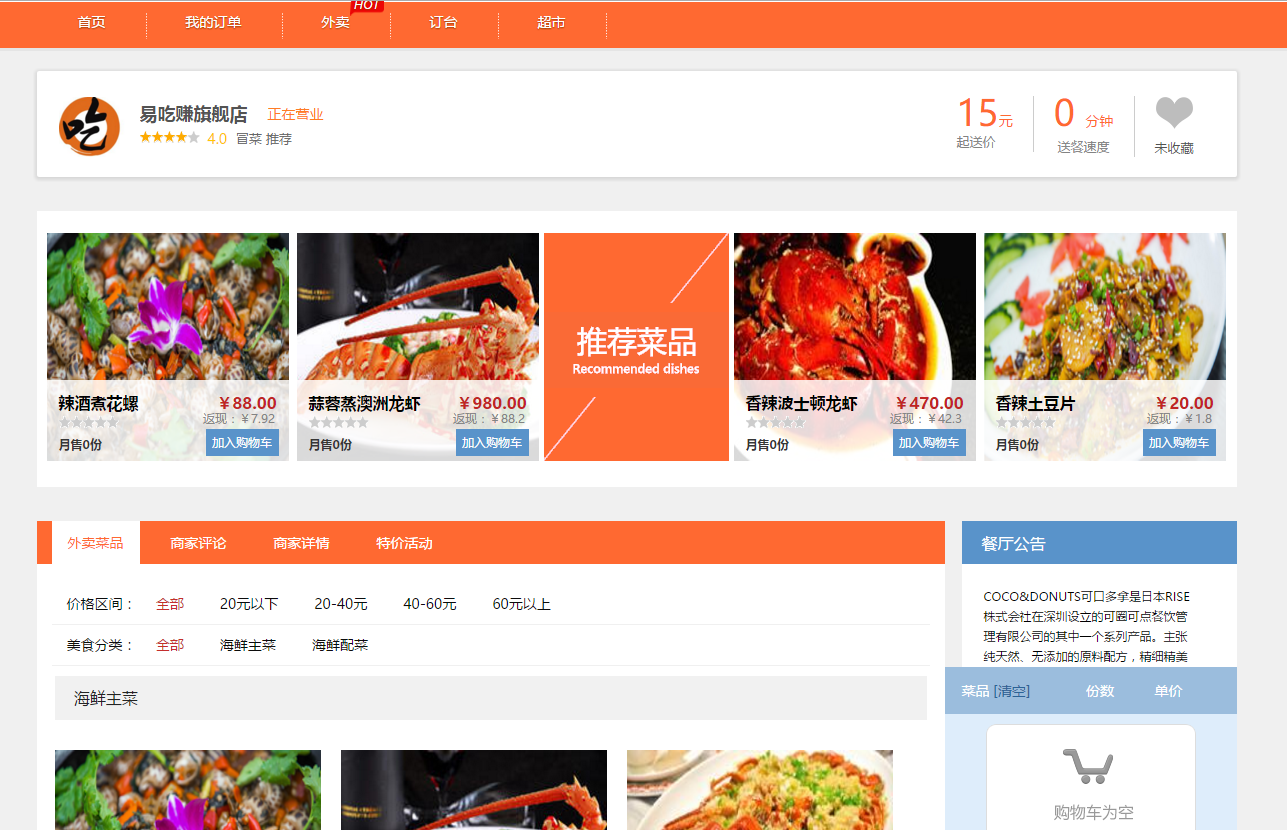Screen dimensions: 1287x830
Task: Open 我的订单 from the navigation bar
Action: (213, 22)
